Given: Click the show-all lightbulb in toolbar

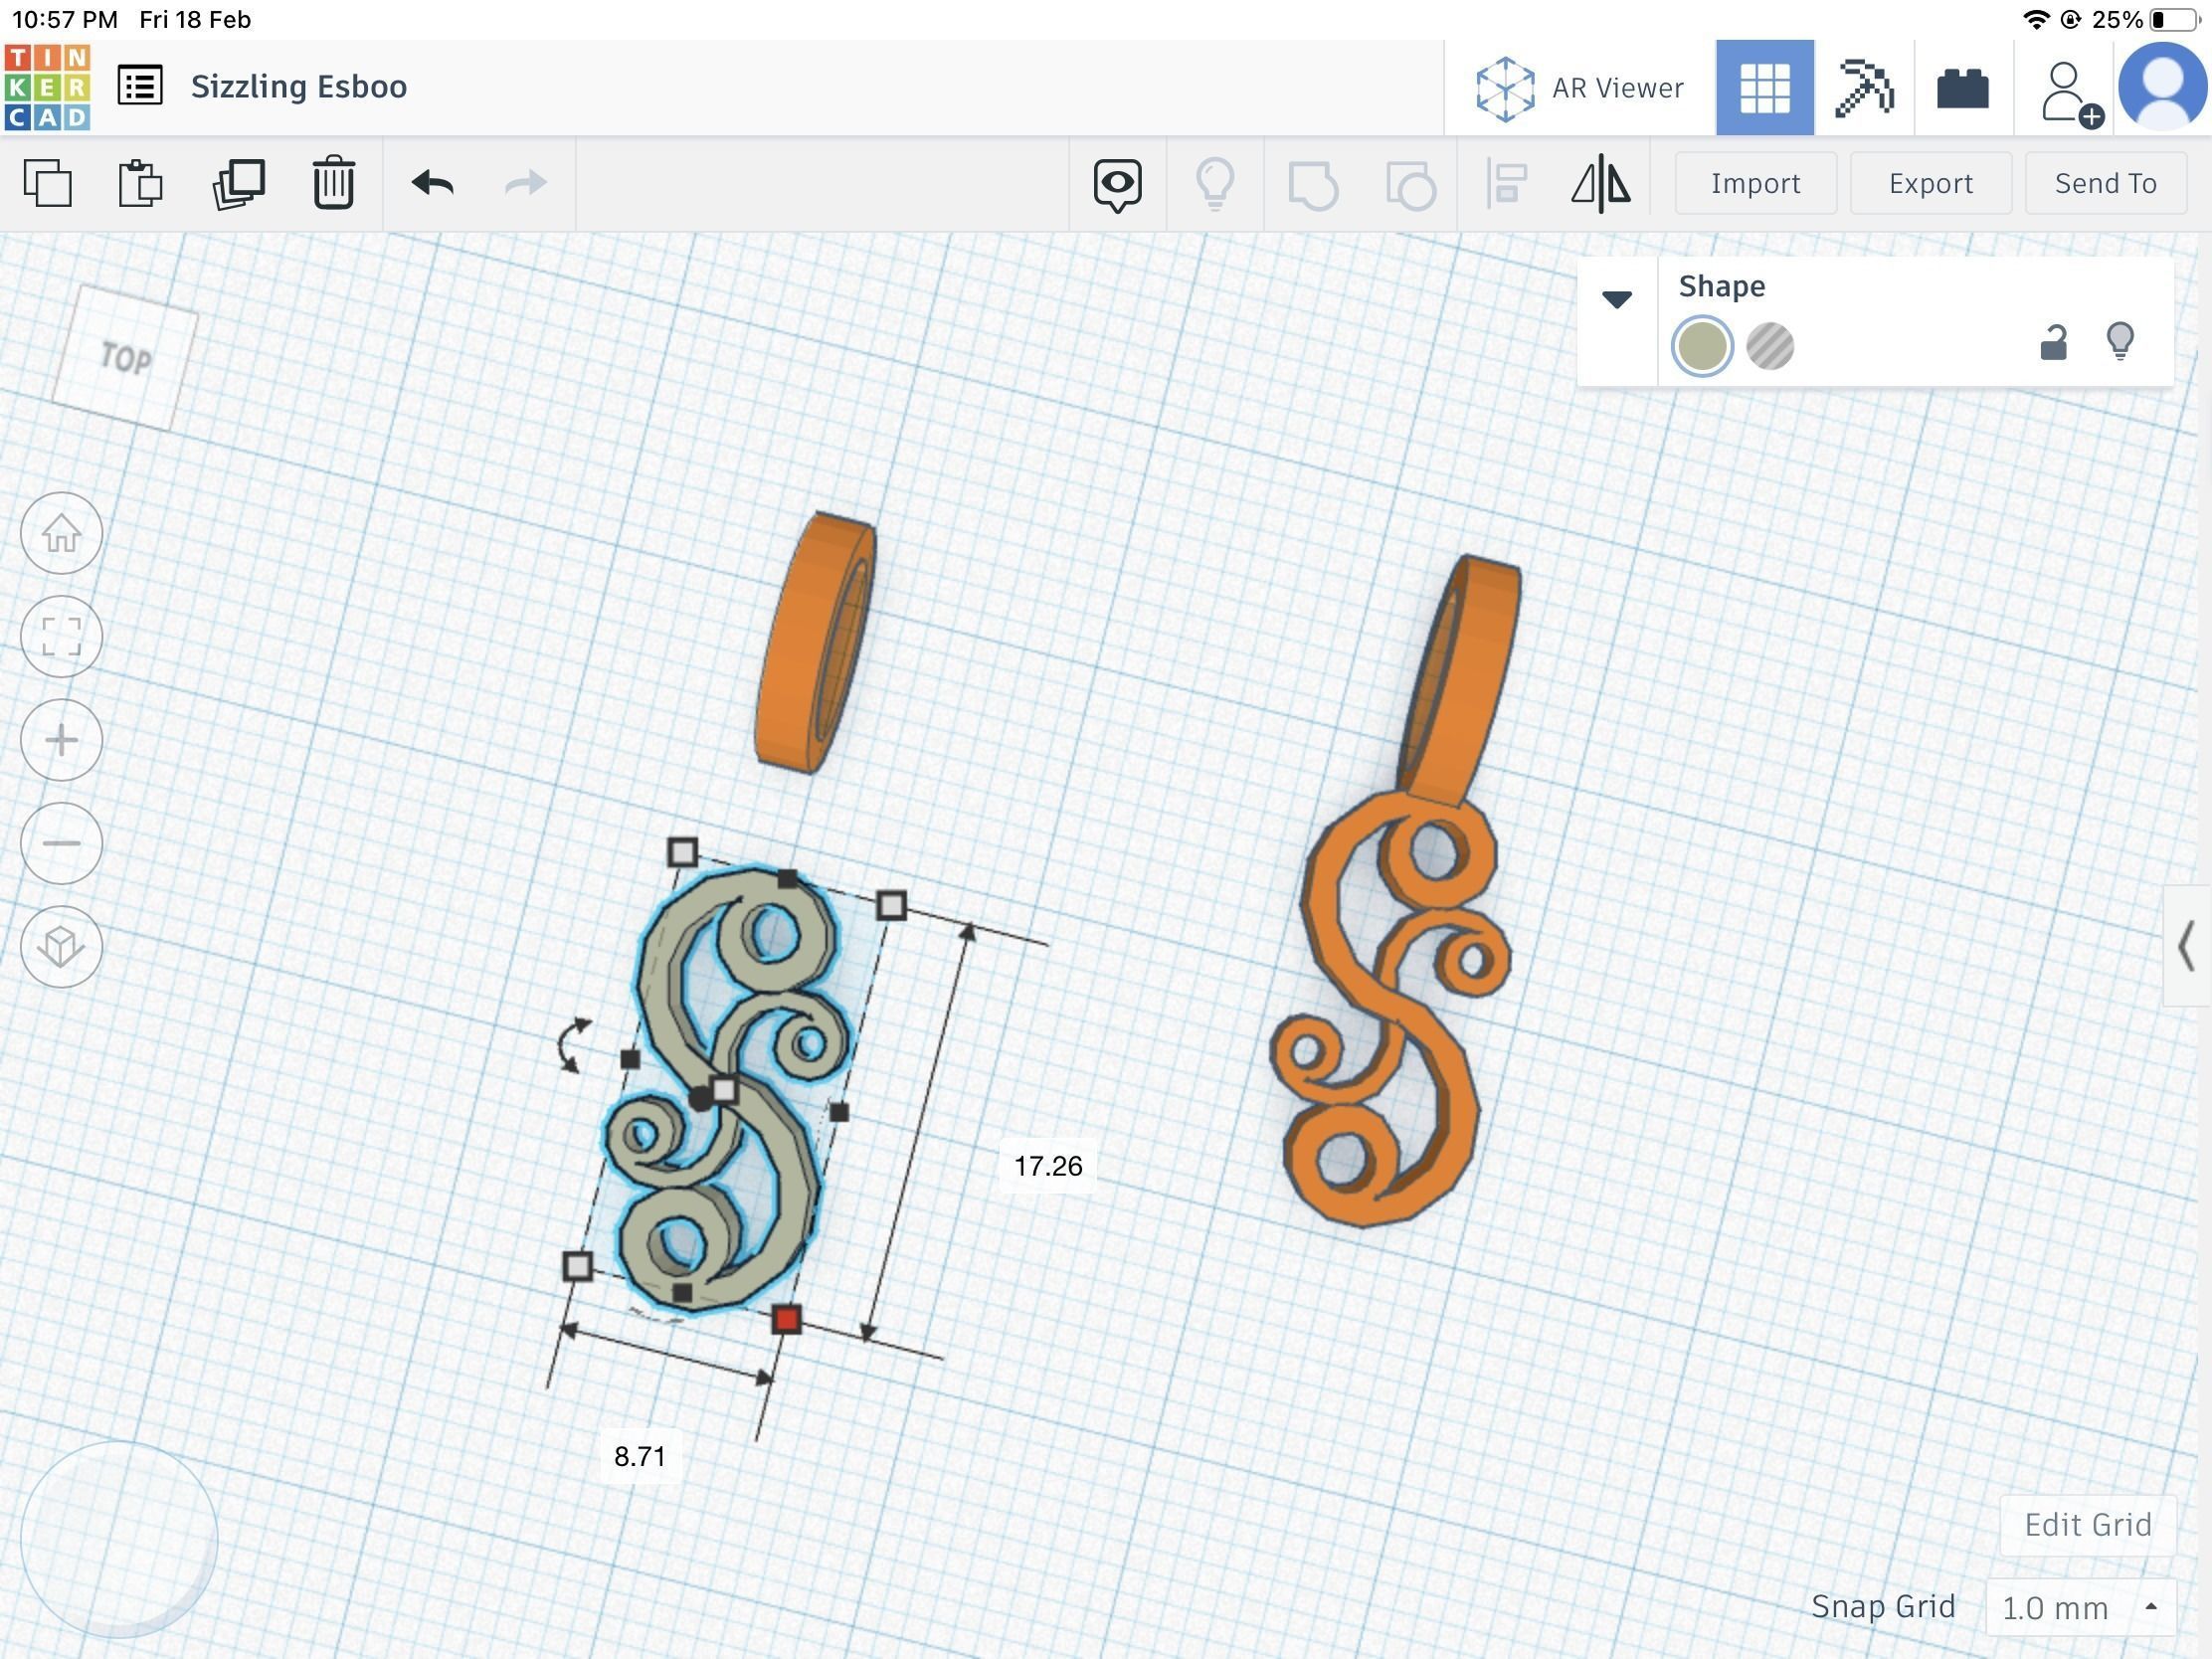Looking at the screenshot, I should [1215, 183].
